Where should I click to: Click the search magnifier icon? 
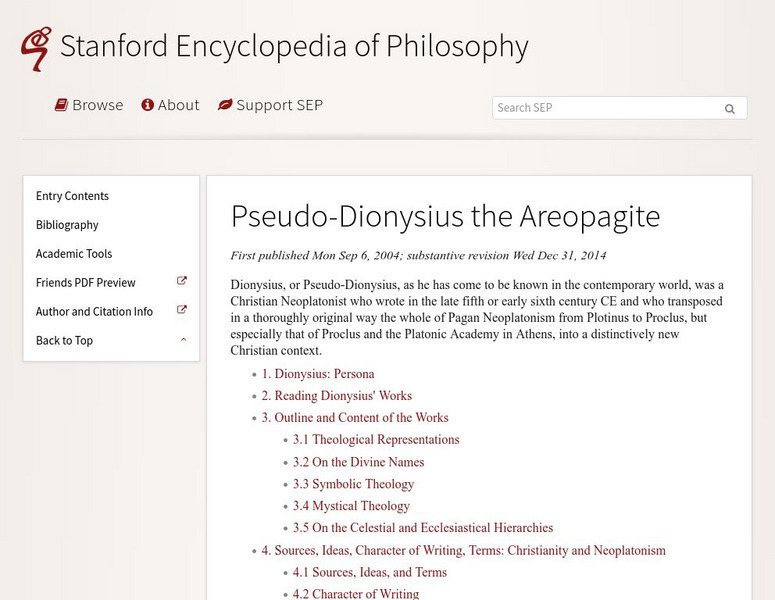click(x=730, y=109)
